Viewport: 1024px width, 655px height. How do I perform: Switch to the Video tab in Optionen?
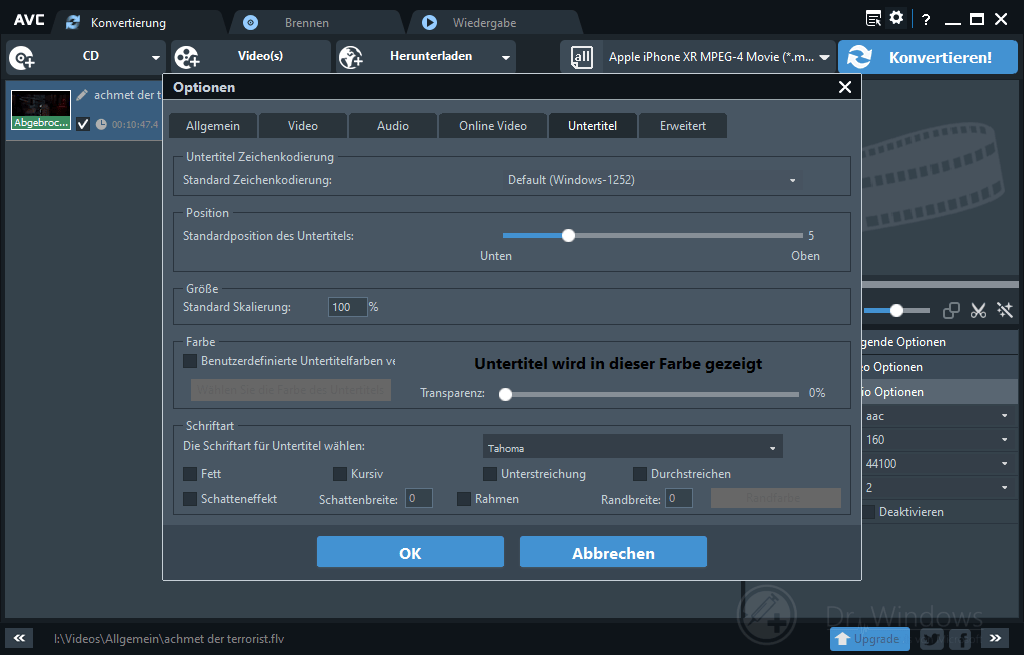click(303, 126)
